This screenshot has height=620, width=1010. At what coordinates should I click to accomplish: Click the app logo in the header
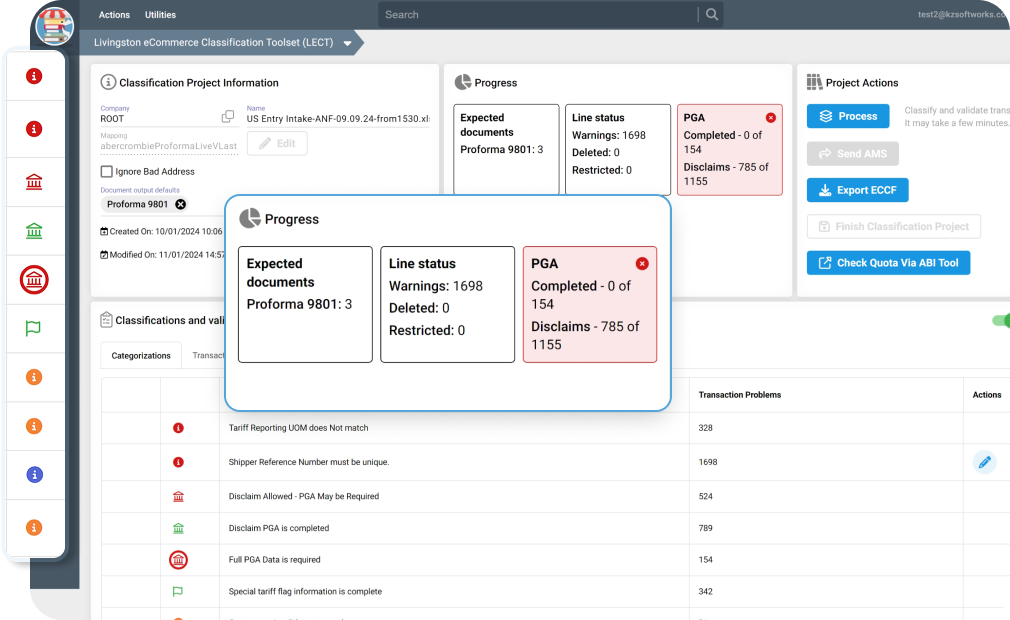[55, 26]
